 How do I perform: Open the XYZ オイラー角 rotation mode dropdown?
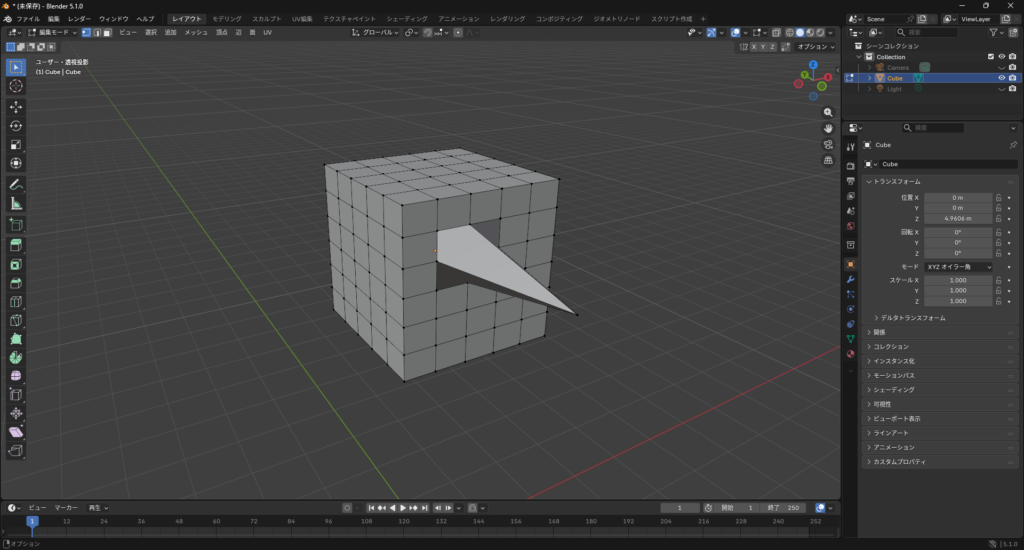(x=958, y=267)
